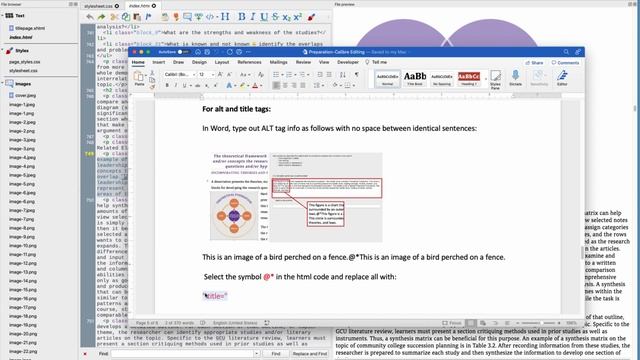Open Word References tab
This screenshot has height=360, width=640.
click(249, 62)
